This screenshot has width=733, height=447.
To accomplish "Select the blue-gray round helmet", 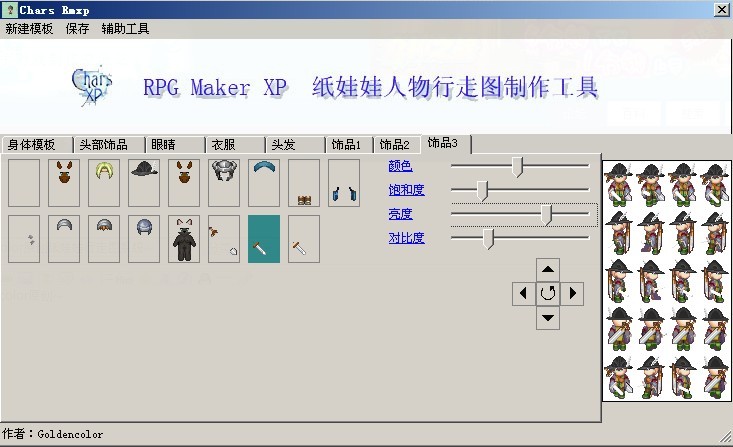I will (x=144, y=239).
